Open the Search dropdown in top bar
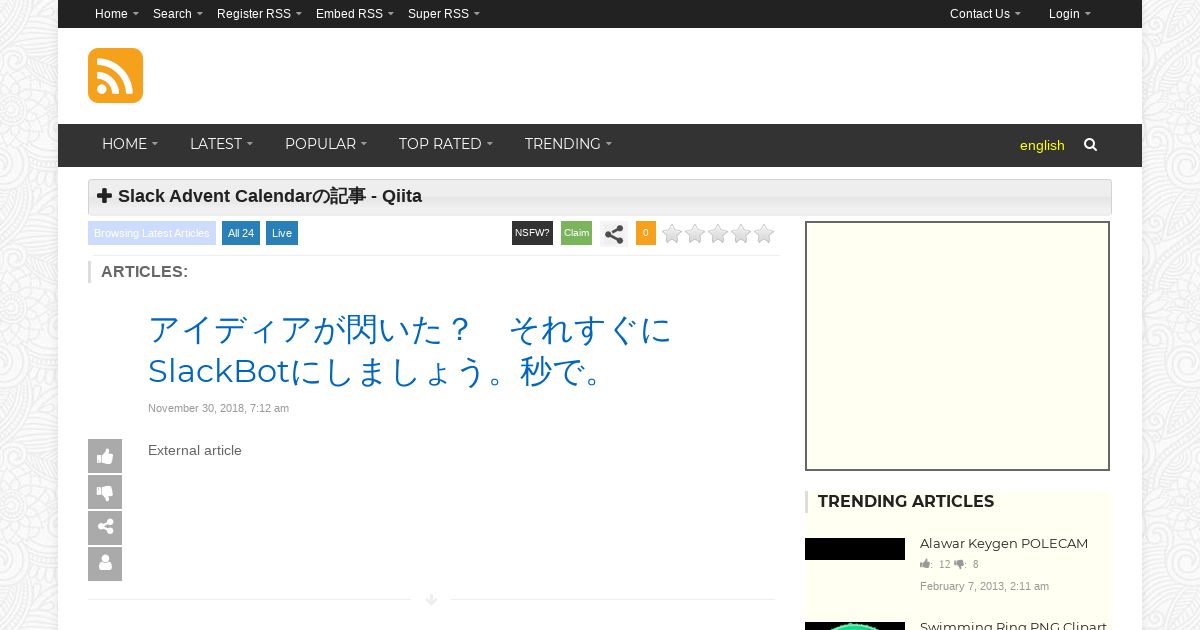 coord(178,14)
